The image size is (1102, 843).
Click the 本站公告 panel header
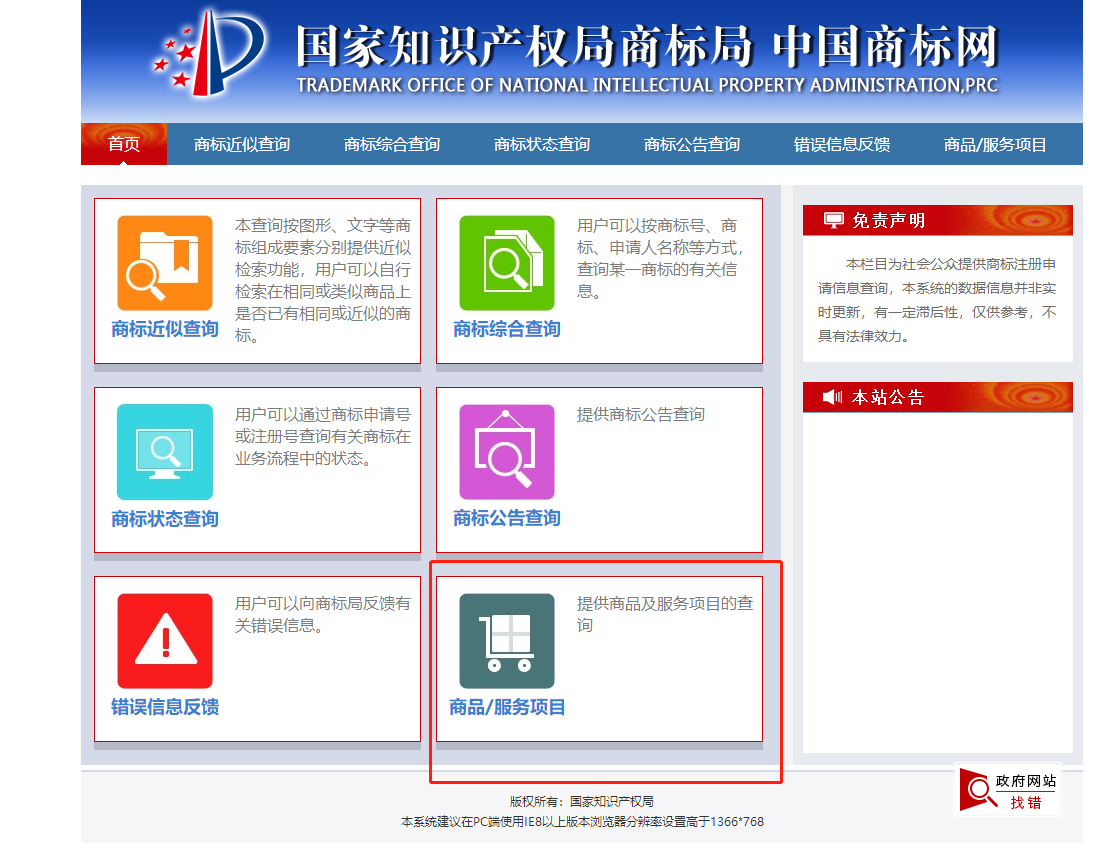pyautogui.click(x=937, y=397)
